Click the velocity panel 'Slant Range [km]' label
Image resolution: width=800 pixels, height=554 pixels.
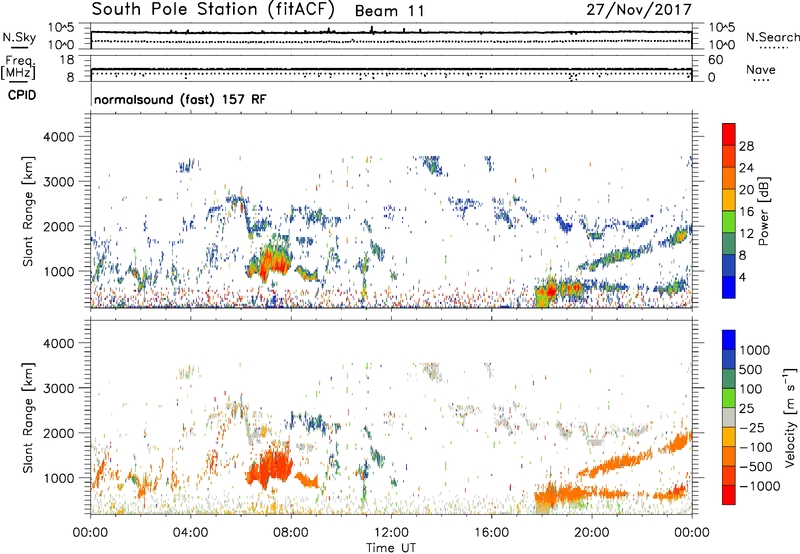28,417
